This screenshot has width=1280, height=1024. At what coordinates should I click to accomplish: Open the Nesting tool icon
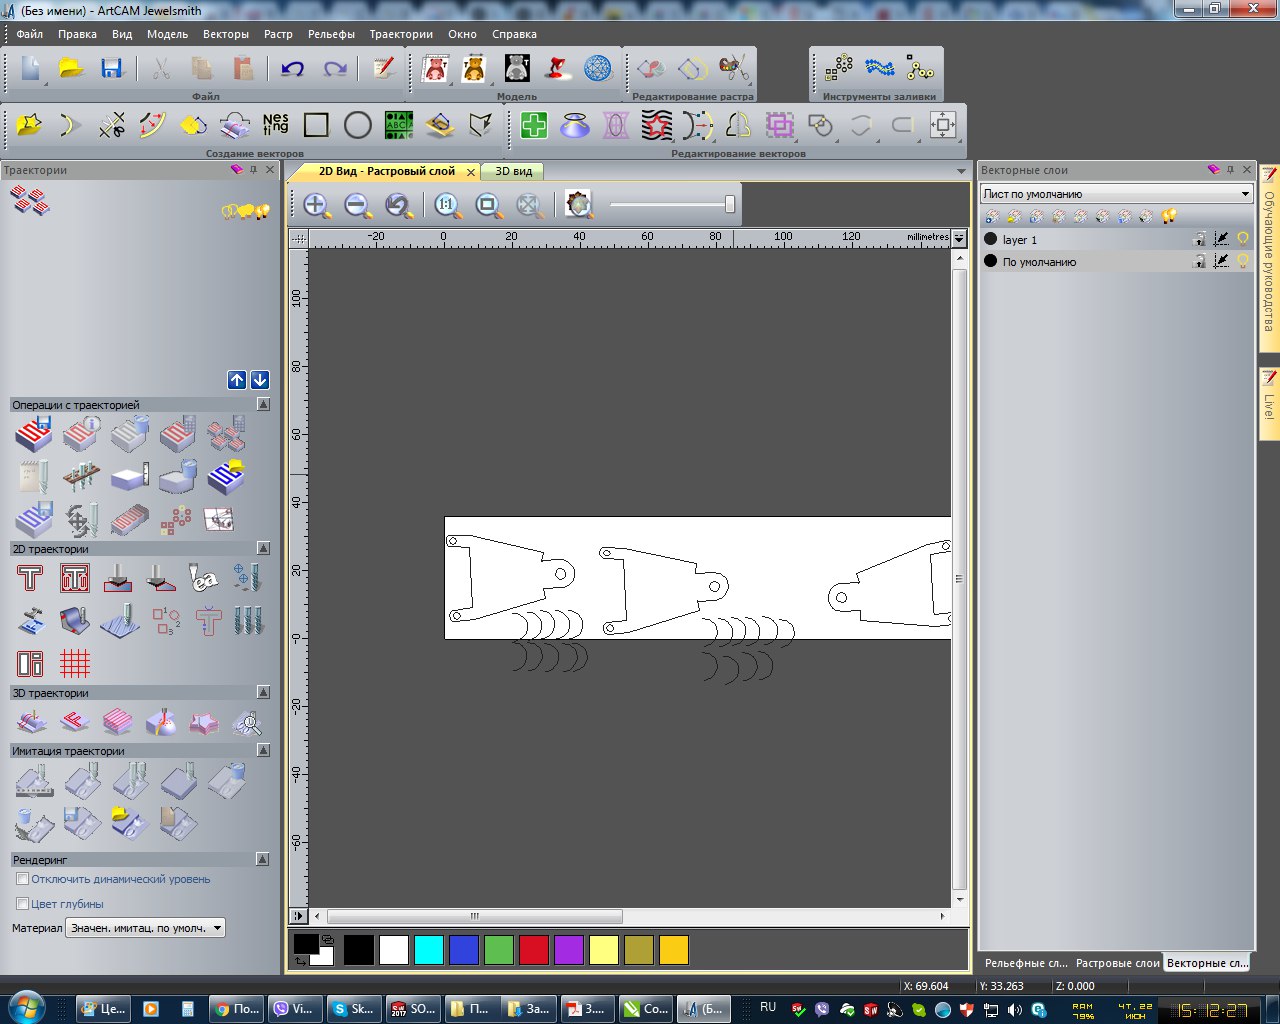(x=275, y=125)
